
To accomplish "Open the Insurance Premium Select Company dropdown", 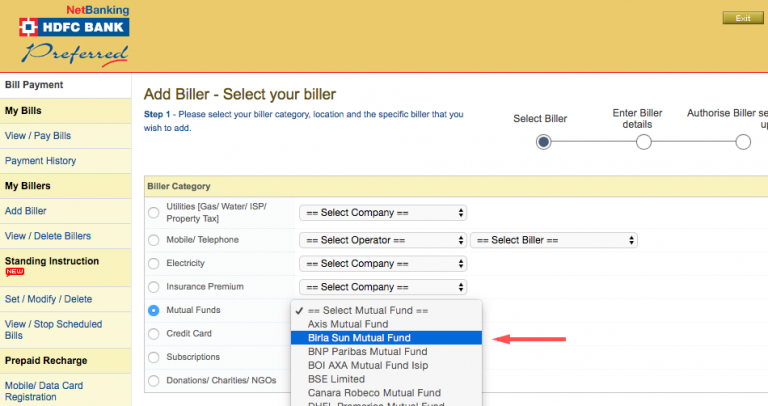I will [x=383, y=287].
